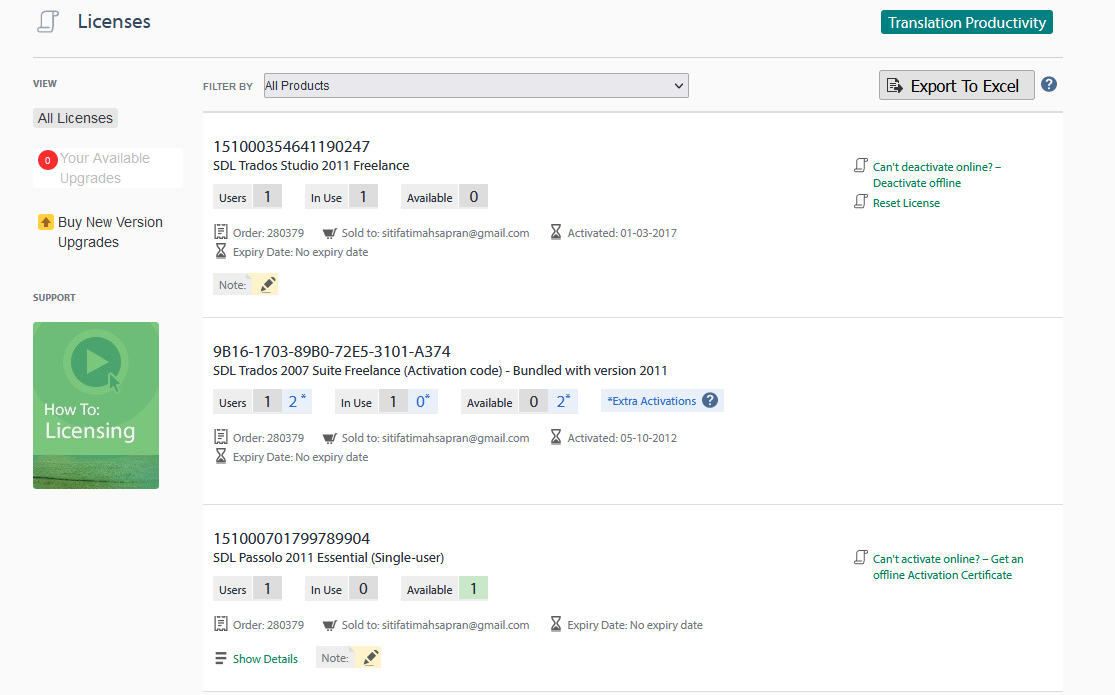Viewport: 1115px width, 695px height.
Task: Click the Export To Excel button
Action: 956,85
